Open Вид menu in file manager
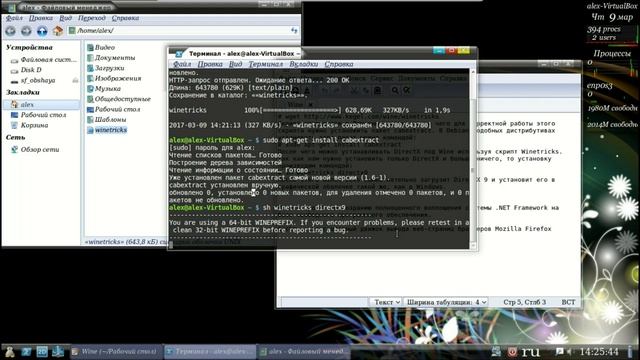This screenshot has height=360, width=640. 65,18
